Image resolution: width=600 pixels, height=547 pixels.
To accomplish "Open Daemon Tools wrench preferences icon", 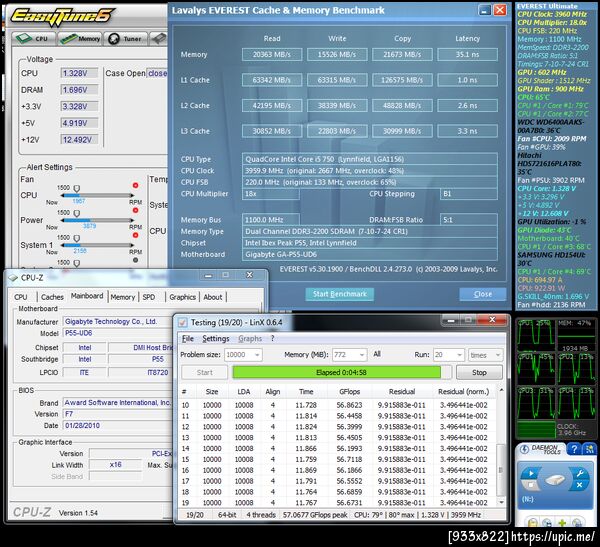I will (580, 474).
